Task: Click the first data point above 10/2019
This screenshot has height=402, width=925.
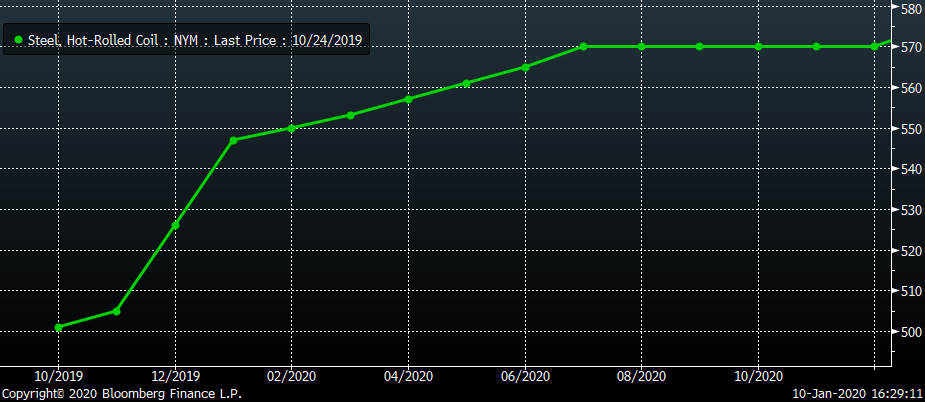Action: point(59,327)
